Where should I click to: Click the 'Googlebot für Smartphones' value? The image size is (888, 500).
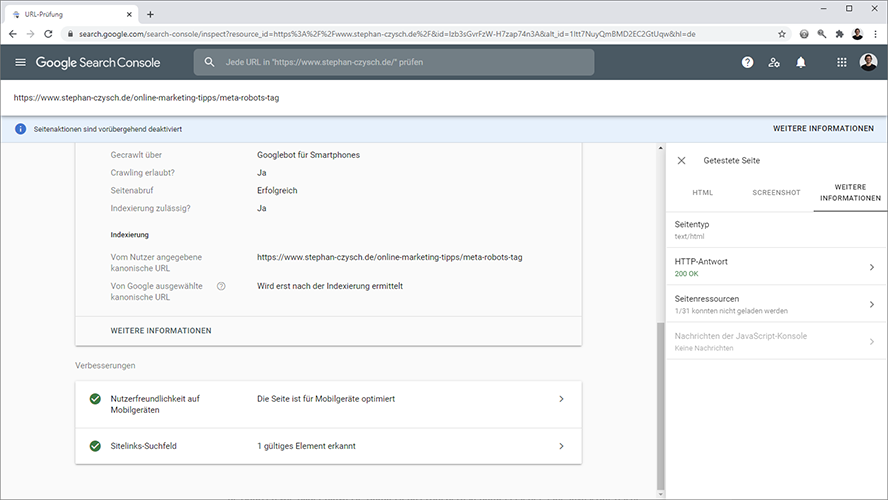[308, 155]
